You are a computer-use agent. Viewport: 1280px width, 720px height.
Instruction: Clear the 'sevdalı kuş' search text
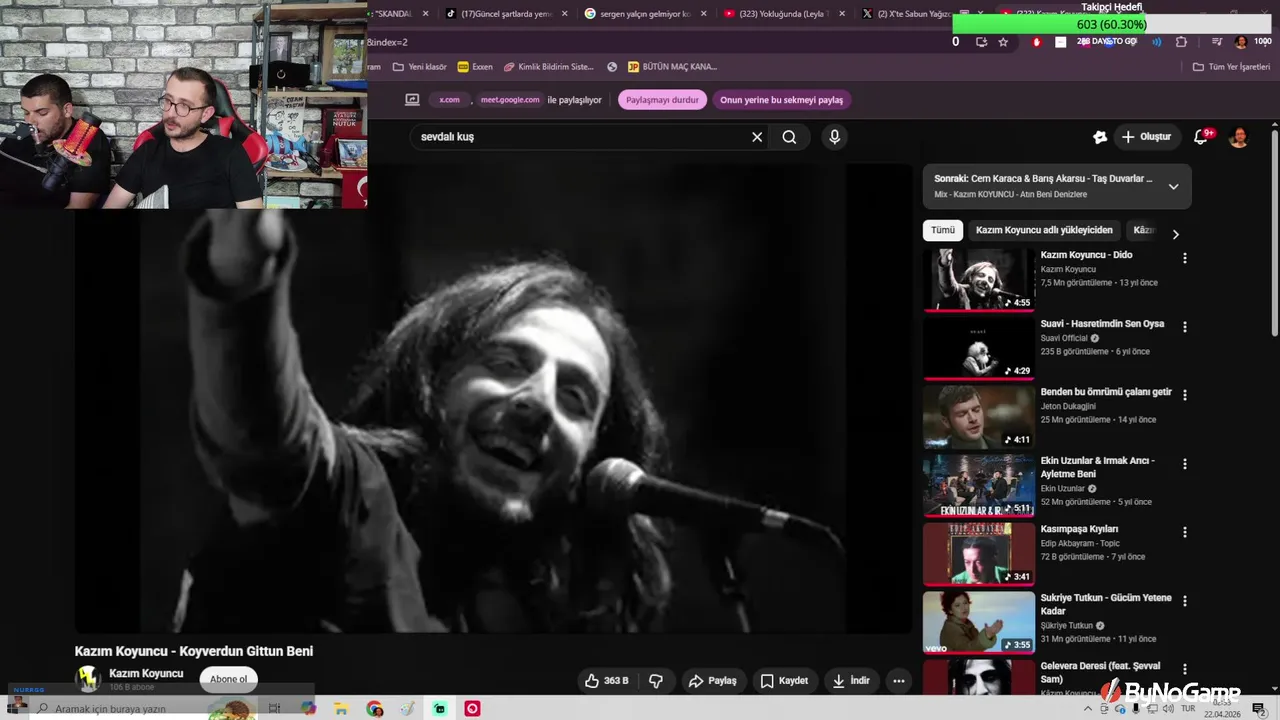[757, 137]
